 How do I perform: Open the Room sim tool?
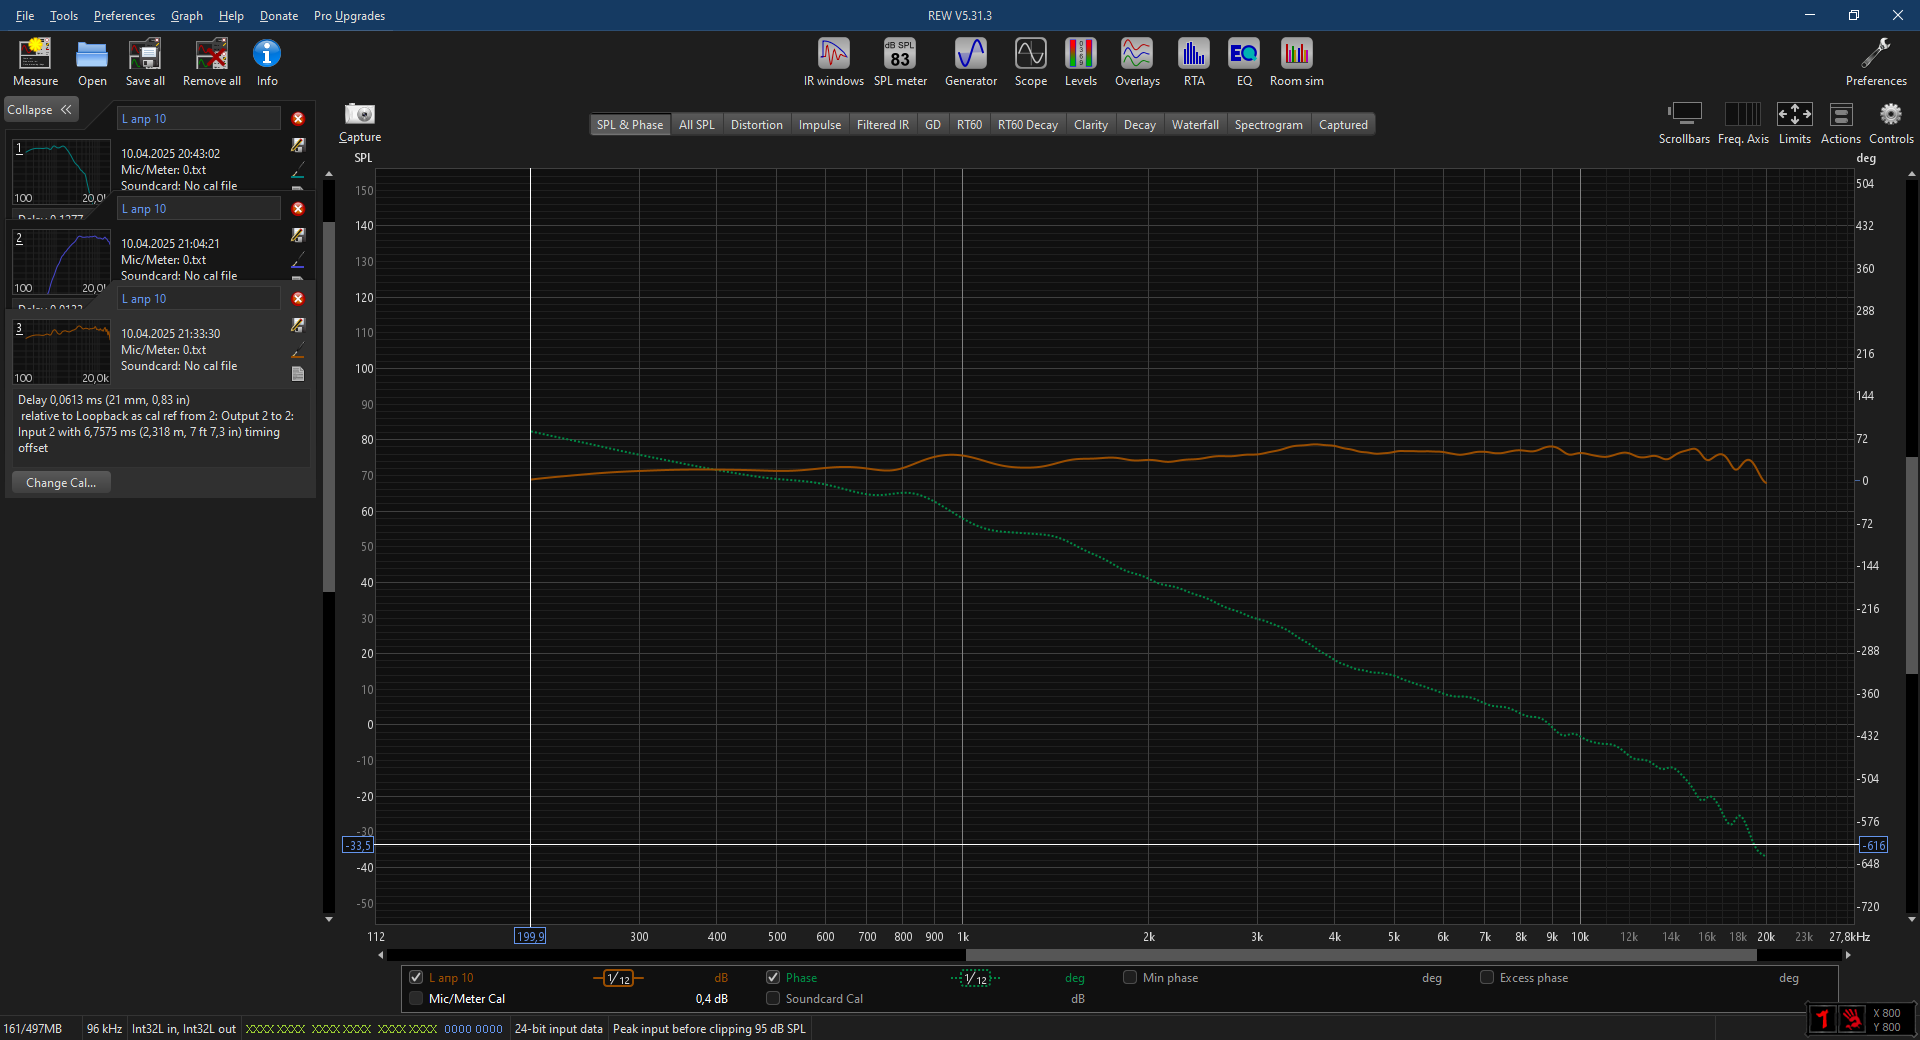pyautogui.click(x=1296, y=62)
